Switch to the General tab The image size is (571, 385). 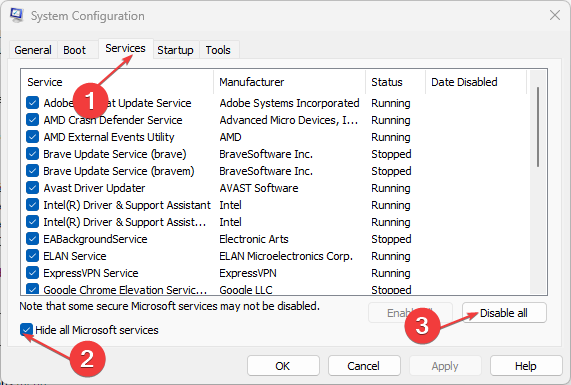[x=33, y=50]
